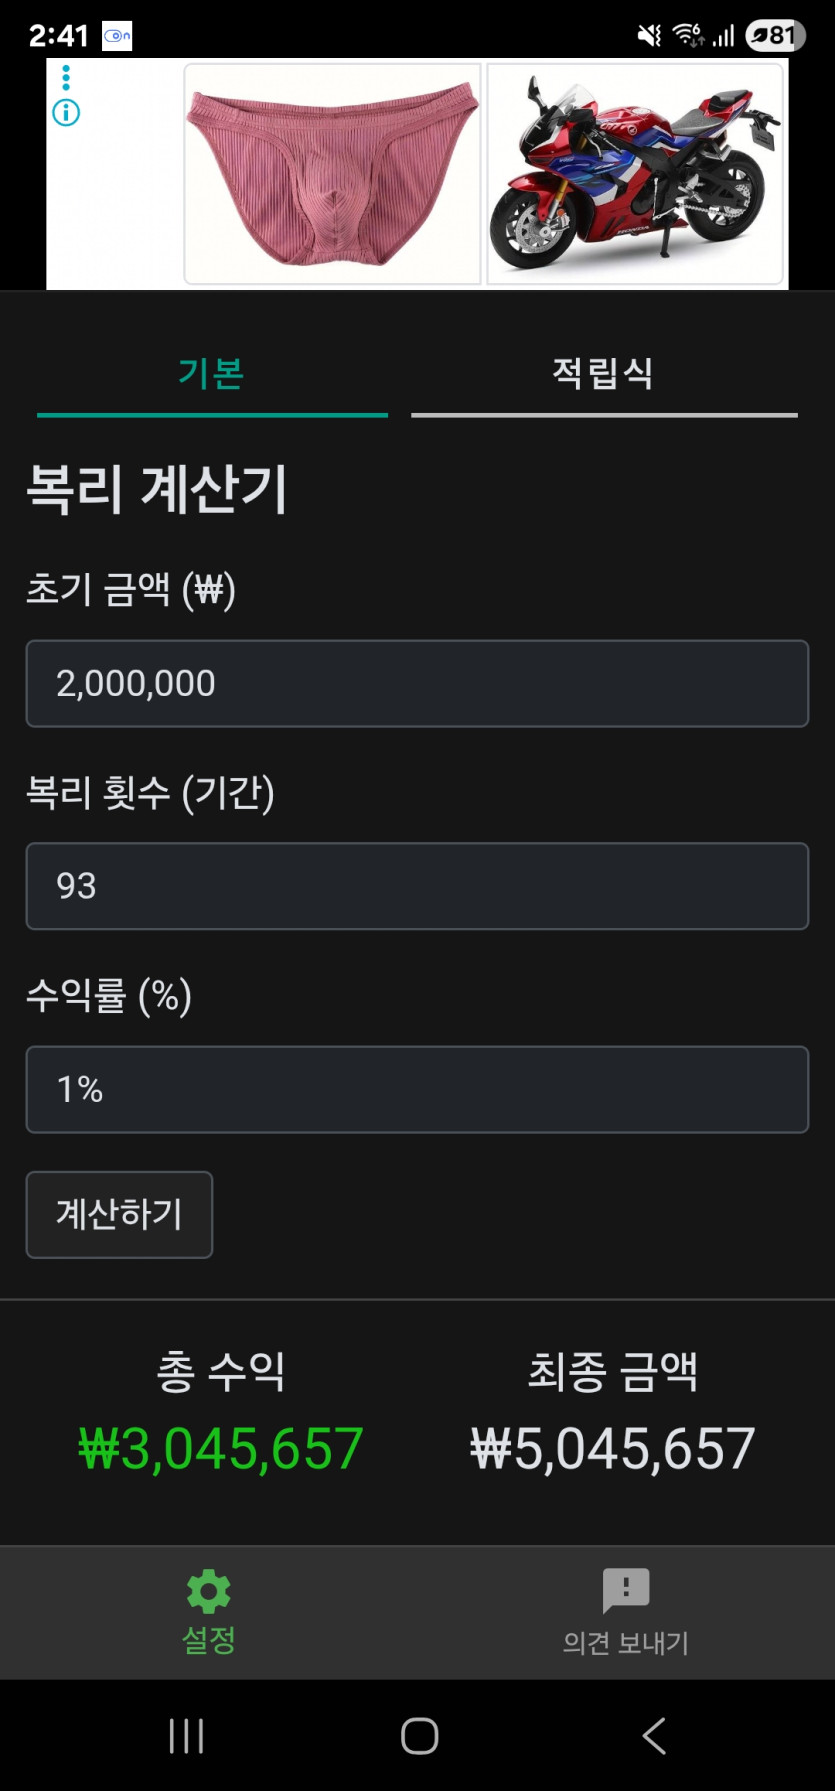Screen dimensions: 835x1791
Task: Tap the mute vibrate status icon
Action: pyautogui.click(x=649, y=36)
